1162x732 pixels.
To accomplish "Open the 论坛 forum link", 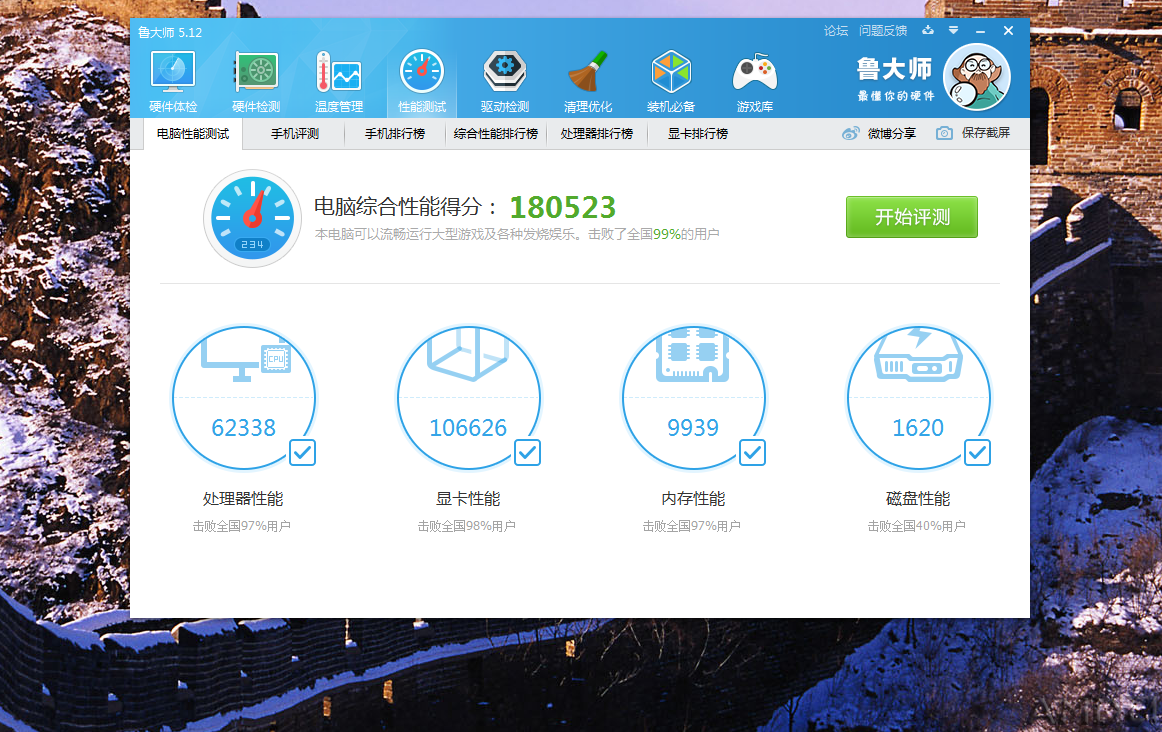I will point(836,30).
